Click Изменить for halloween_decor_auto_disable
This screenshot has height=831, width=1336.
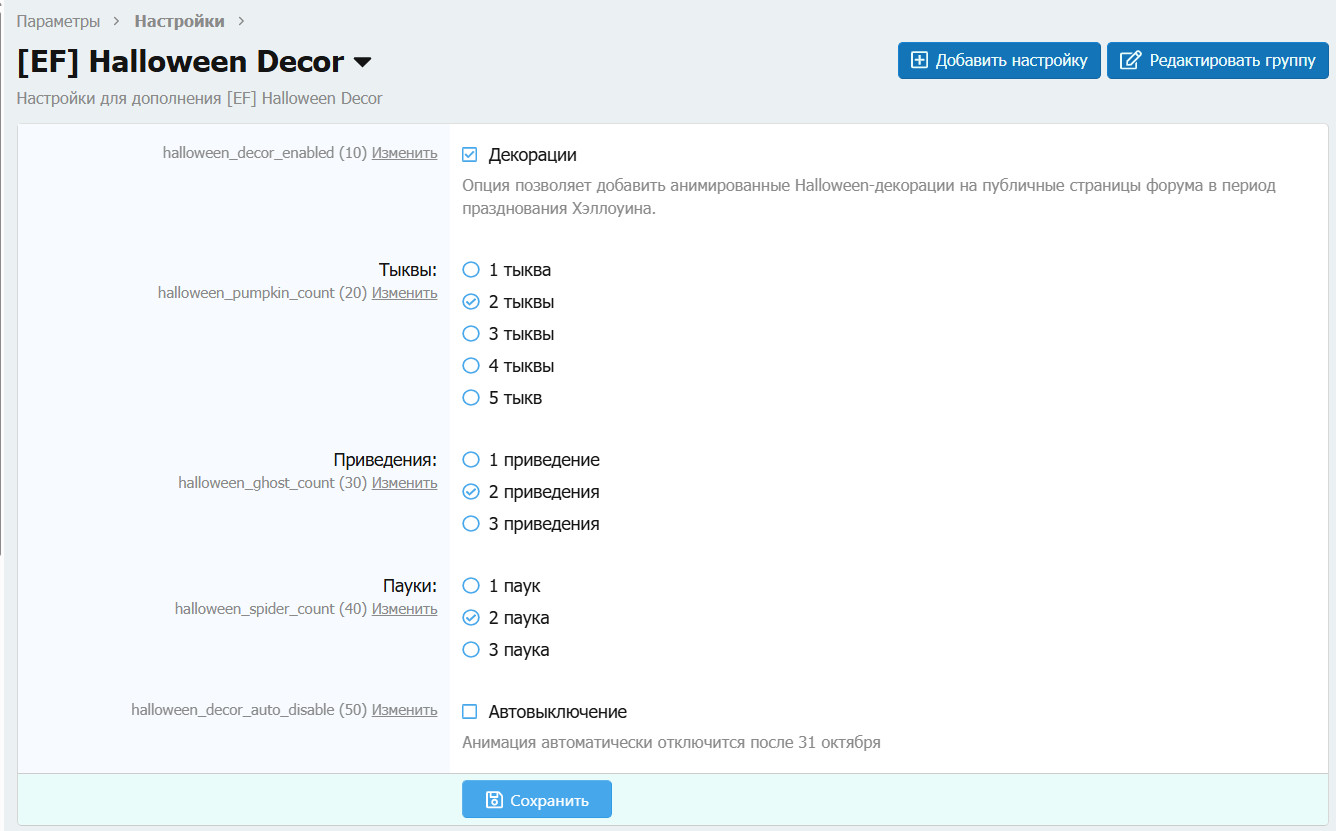click(404, 710)
